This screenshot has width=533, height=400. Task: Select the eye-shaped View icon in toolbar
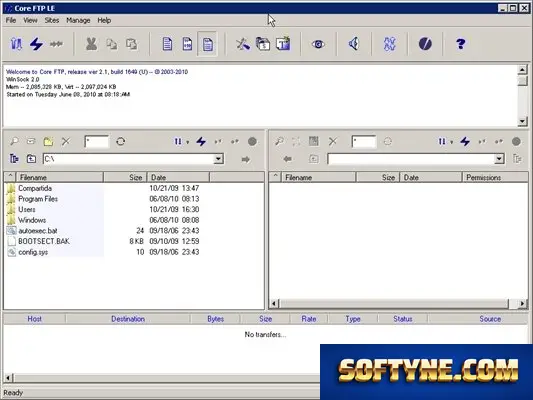(318, 44)
